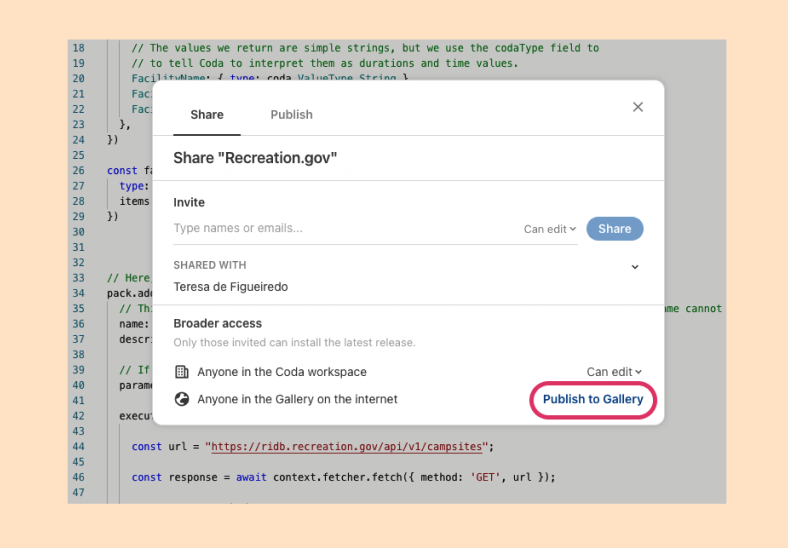Open the invite Can edit permission dropdown
Screen dimensions: 788x548
550,229
